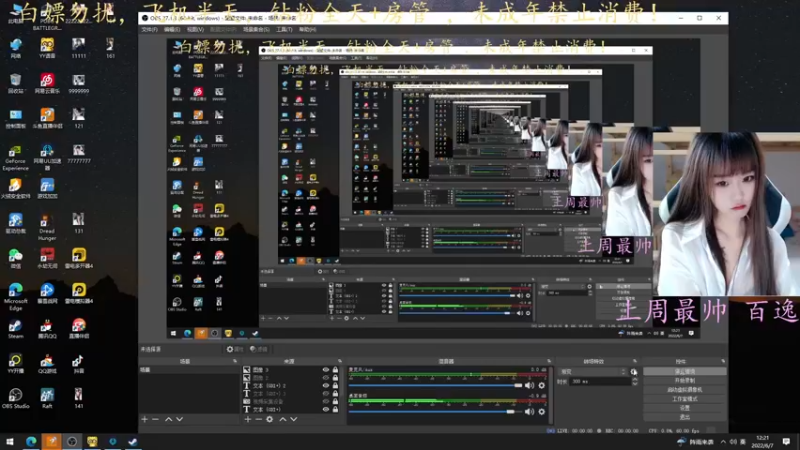Open the Microsoft Edge desktop shortcut
This screenshot has height=450, width=800.
click(x=15, y=296)
